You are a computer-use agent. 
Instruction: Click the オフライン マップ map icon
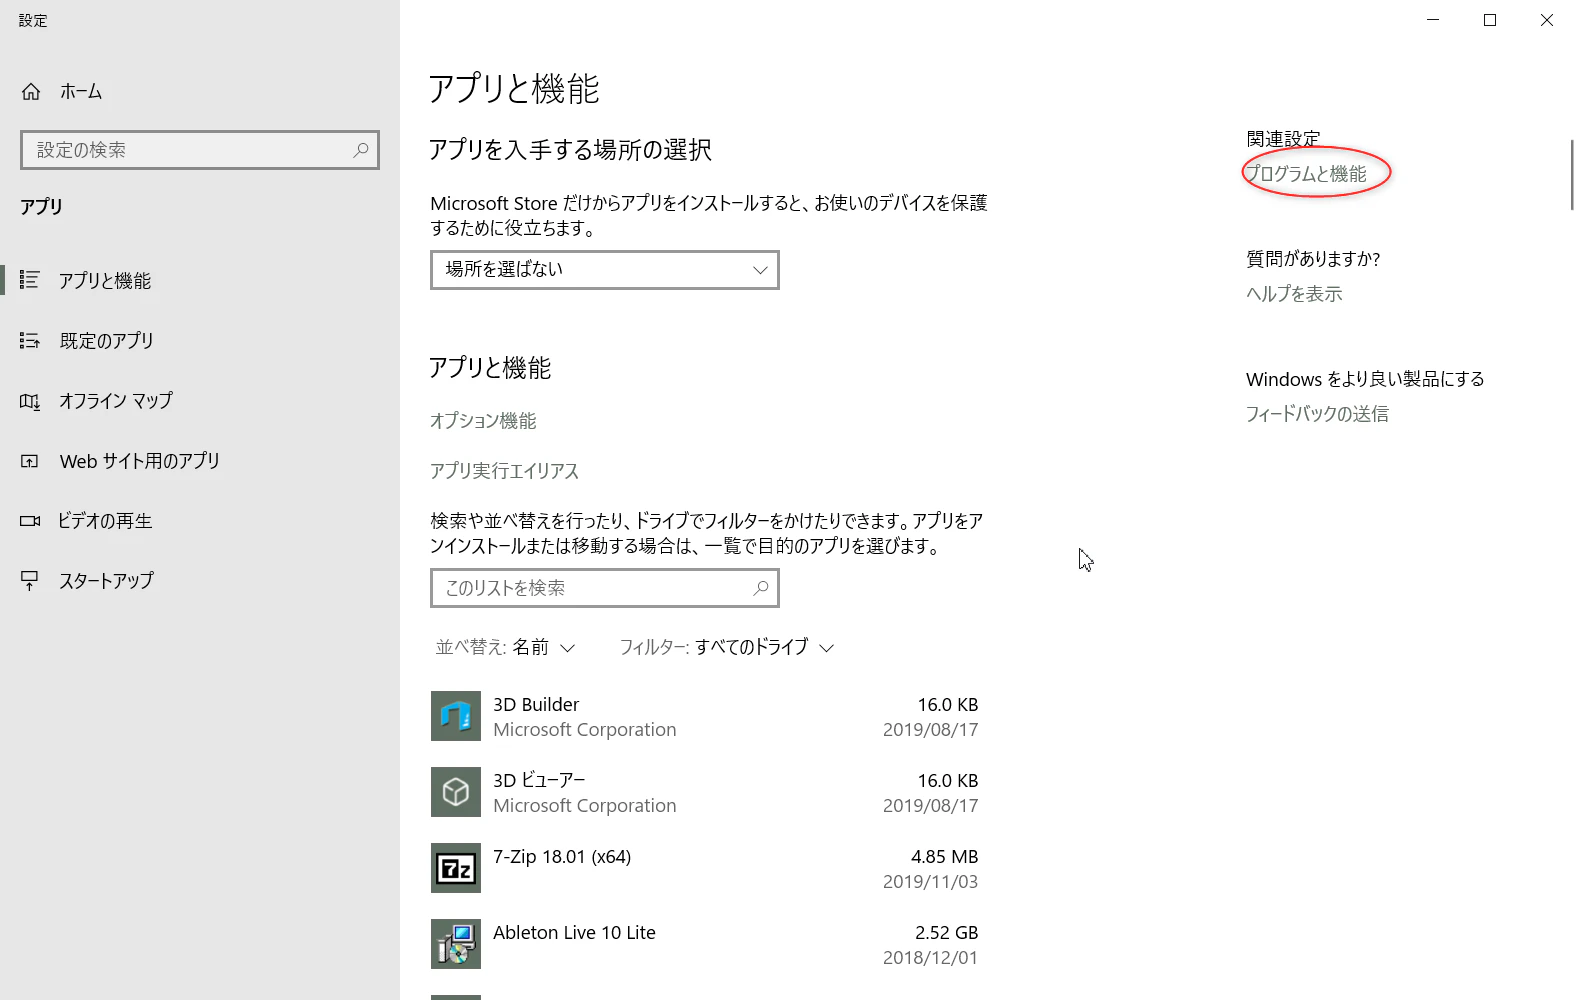click(x=30, y=401)
